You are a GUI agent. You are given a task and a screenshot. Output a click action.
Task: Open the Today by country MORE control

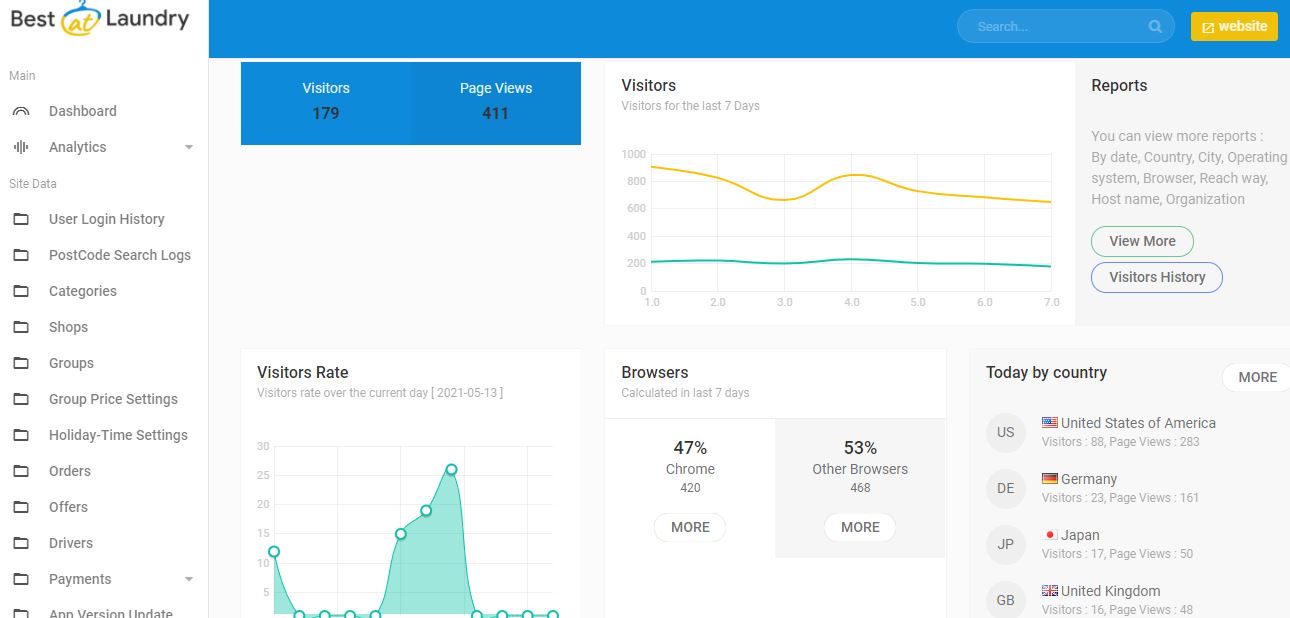(x=1256, y=377)
